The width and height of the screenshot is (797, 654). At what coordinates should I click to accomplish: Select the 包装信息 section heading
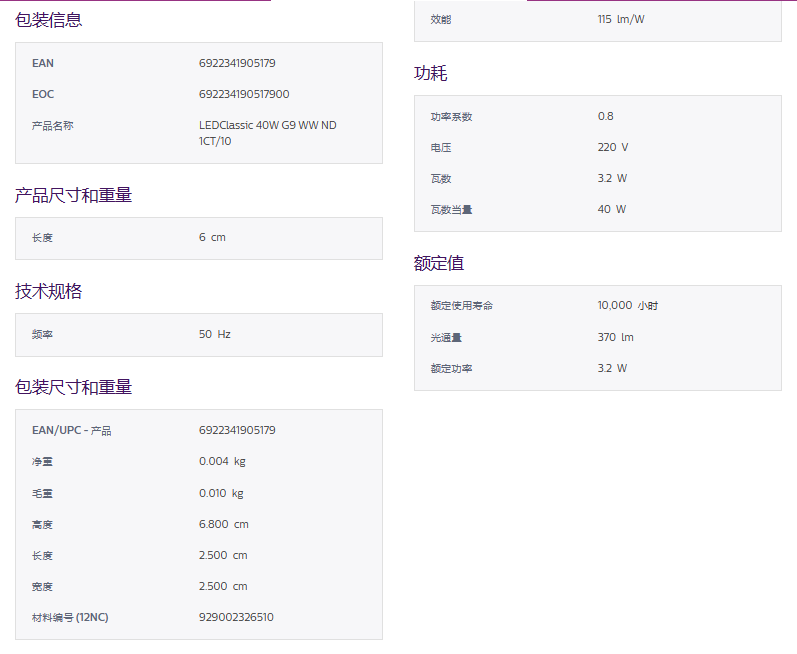[x=48, y=20]
